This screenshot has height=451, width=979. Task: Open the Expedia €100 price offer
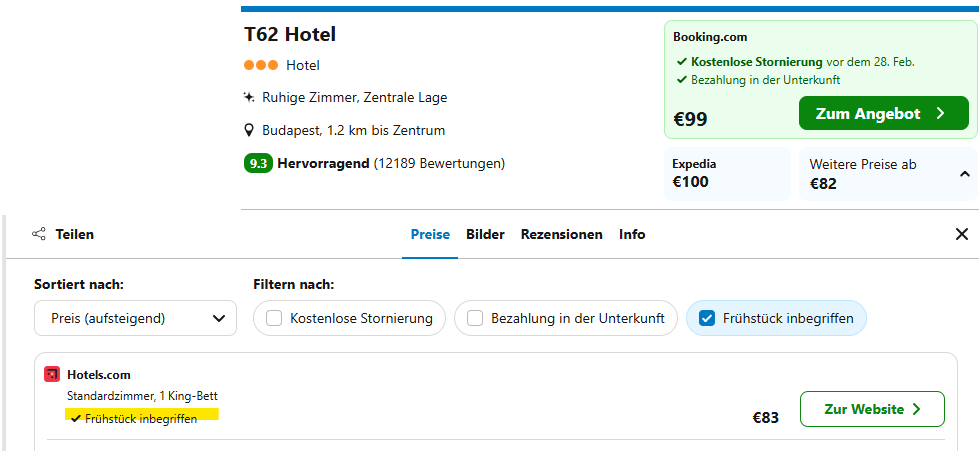point(727,174)
